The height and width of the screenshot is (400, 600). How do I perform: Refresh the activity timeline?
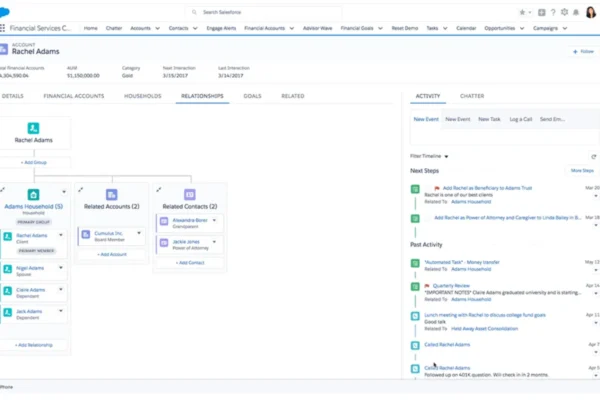[x=593, y=157]
